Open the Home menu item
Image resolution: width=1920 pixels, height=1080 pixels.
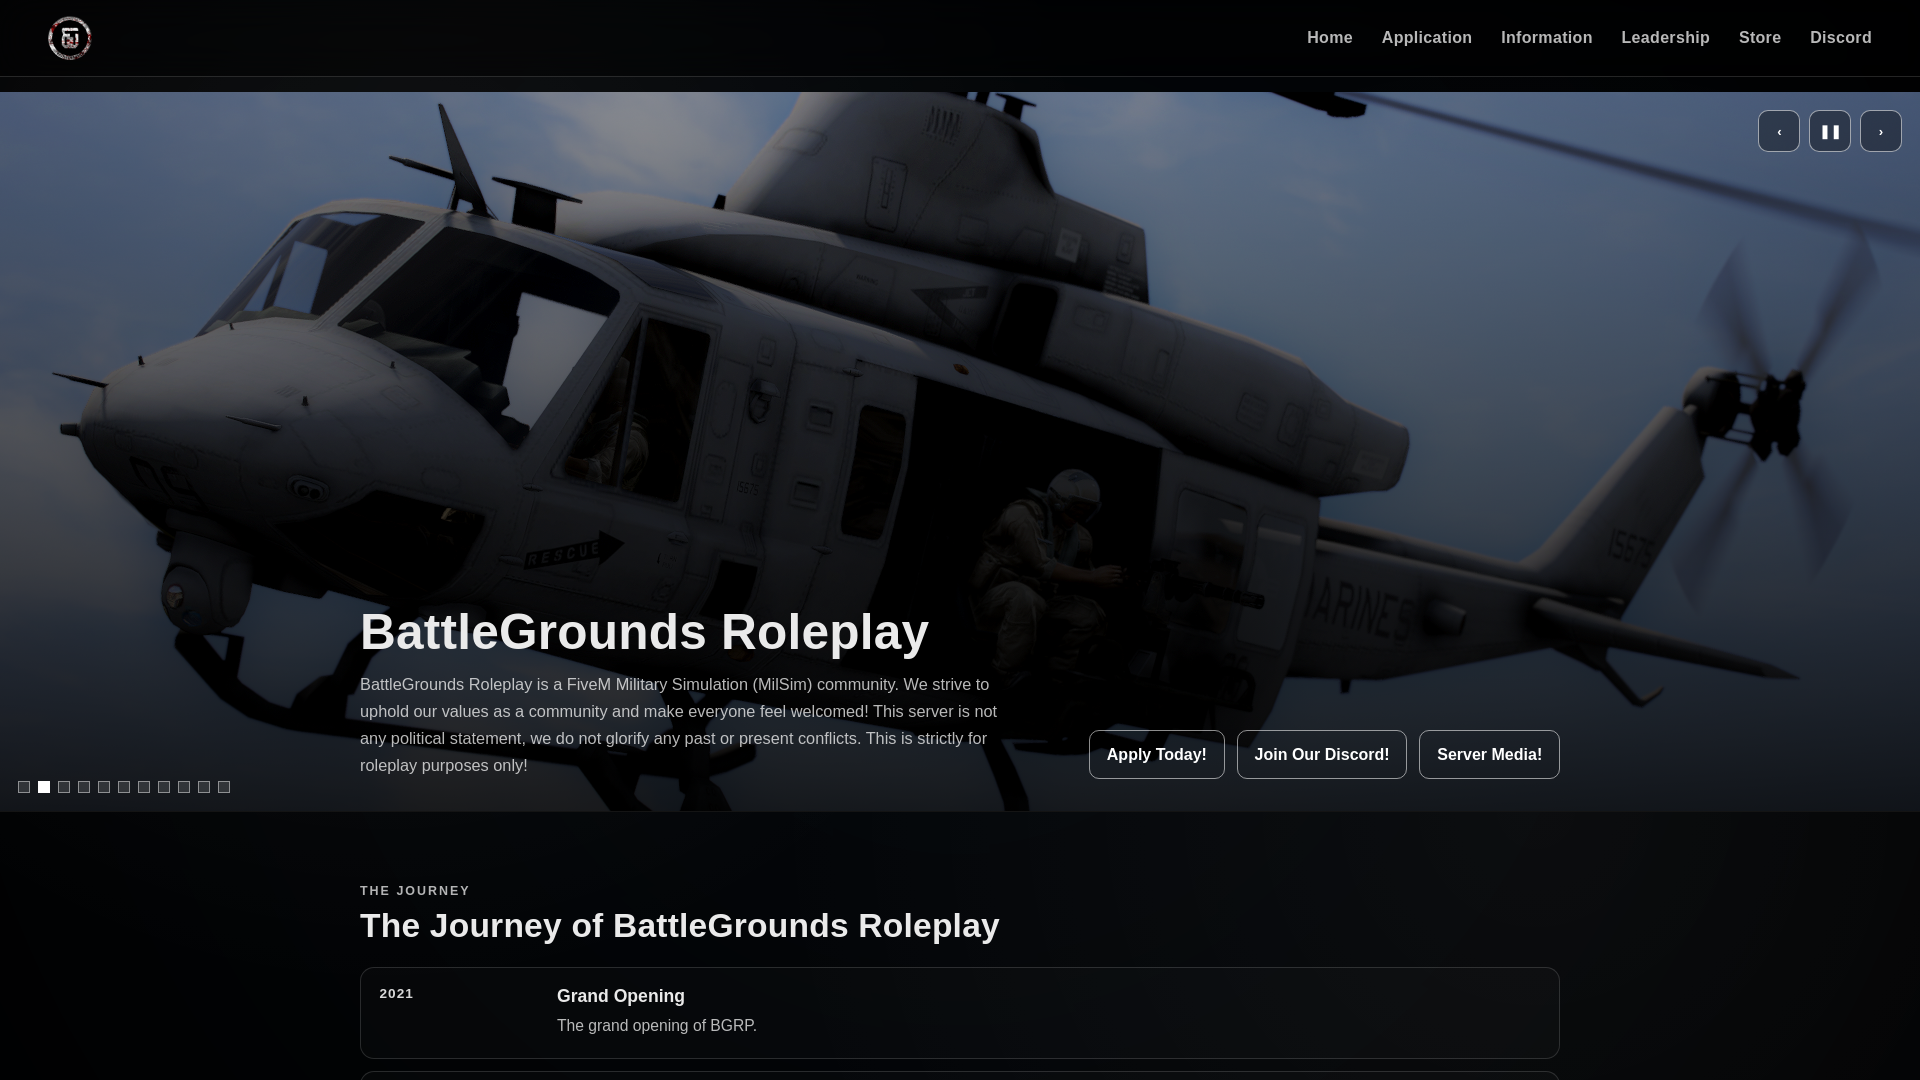click(x=1330, y=38)
